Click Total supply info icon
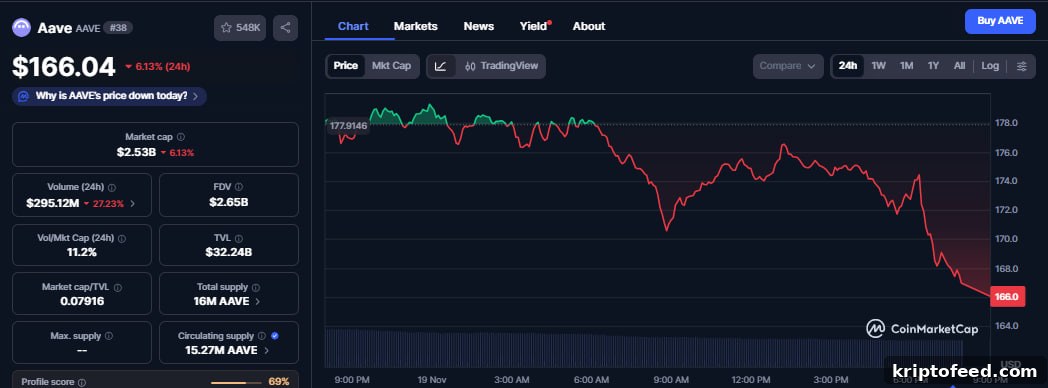Viewport: 1048px width, 388px height. pyautogui.click(x=255, y=287)
